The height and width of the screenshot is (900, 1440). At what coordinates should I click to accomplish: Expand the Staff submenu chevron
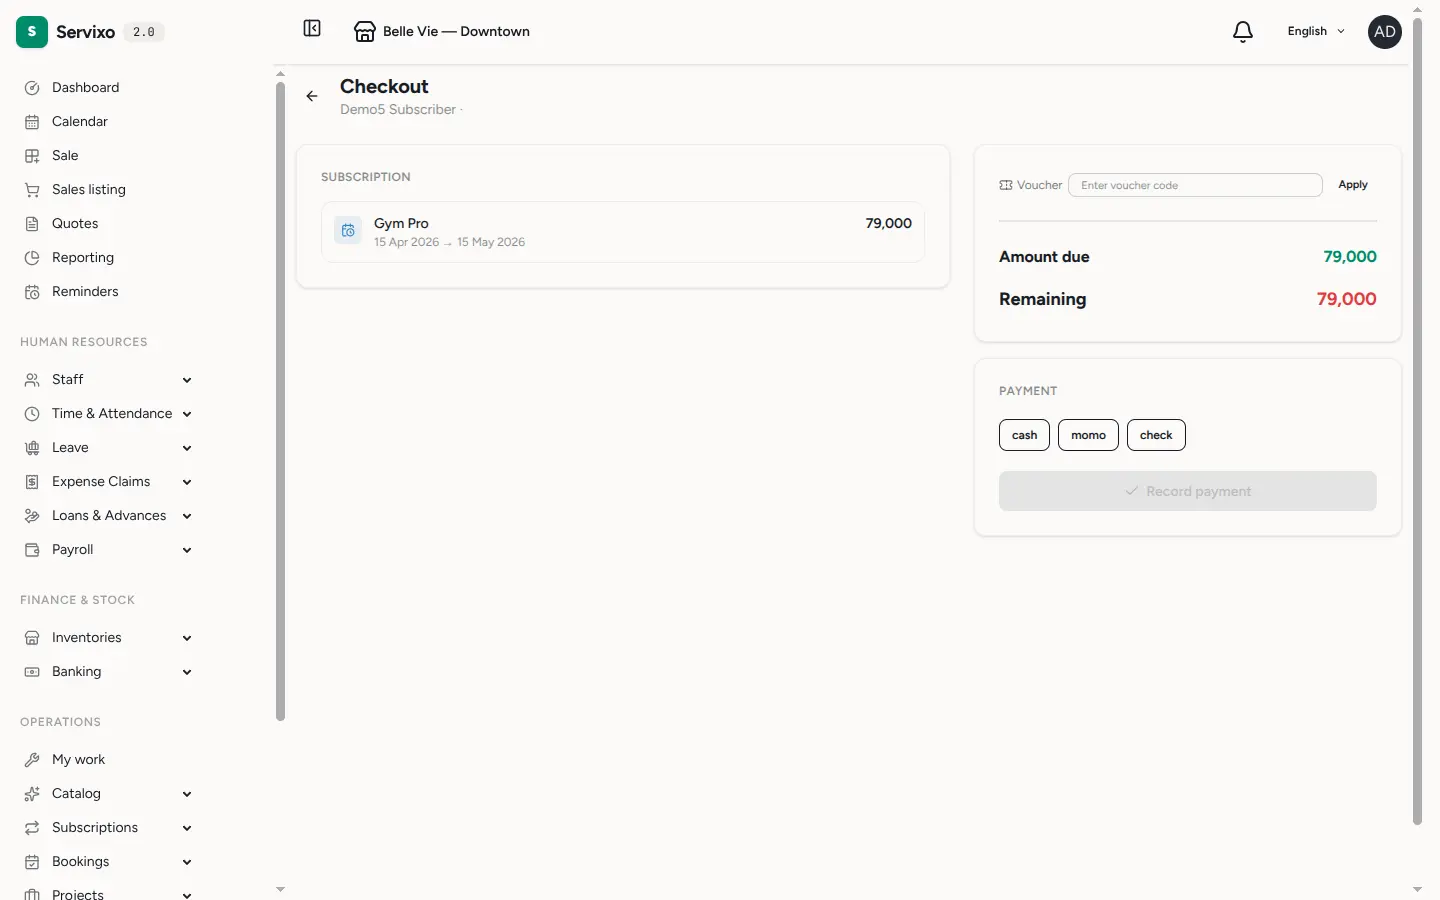coord(187,380)
